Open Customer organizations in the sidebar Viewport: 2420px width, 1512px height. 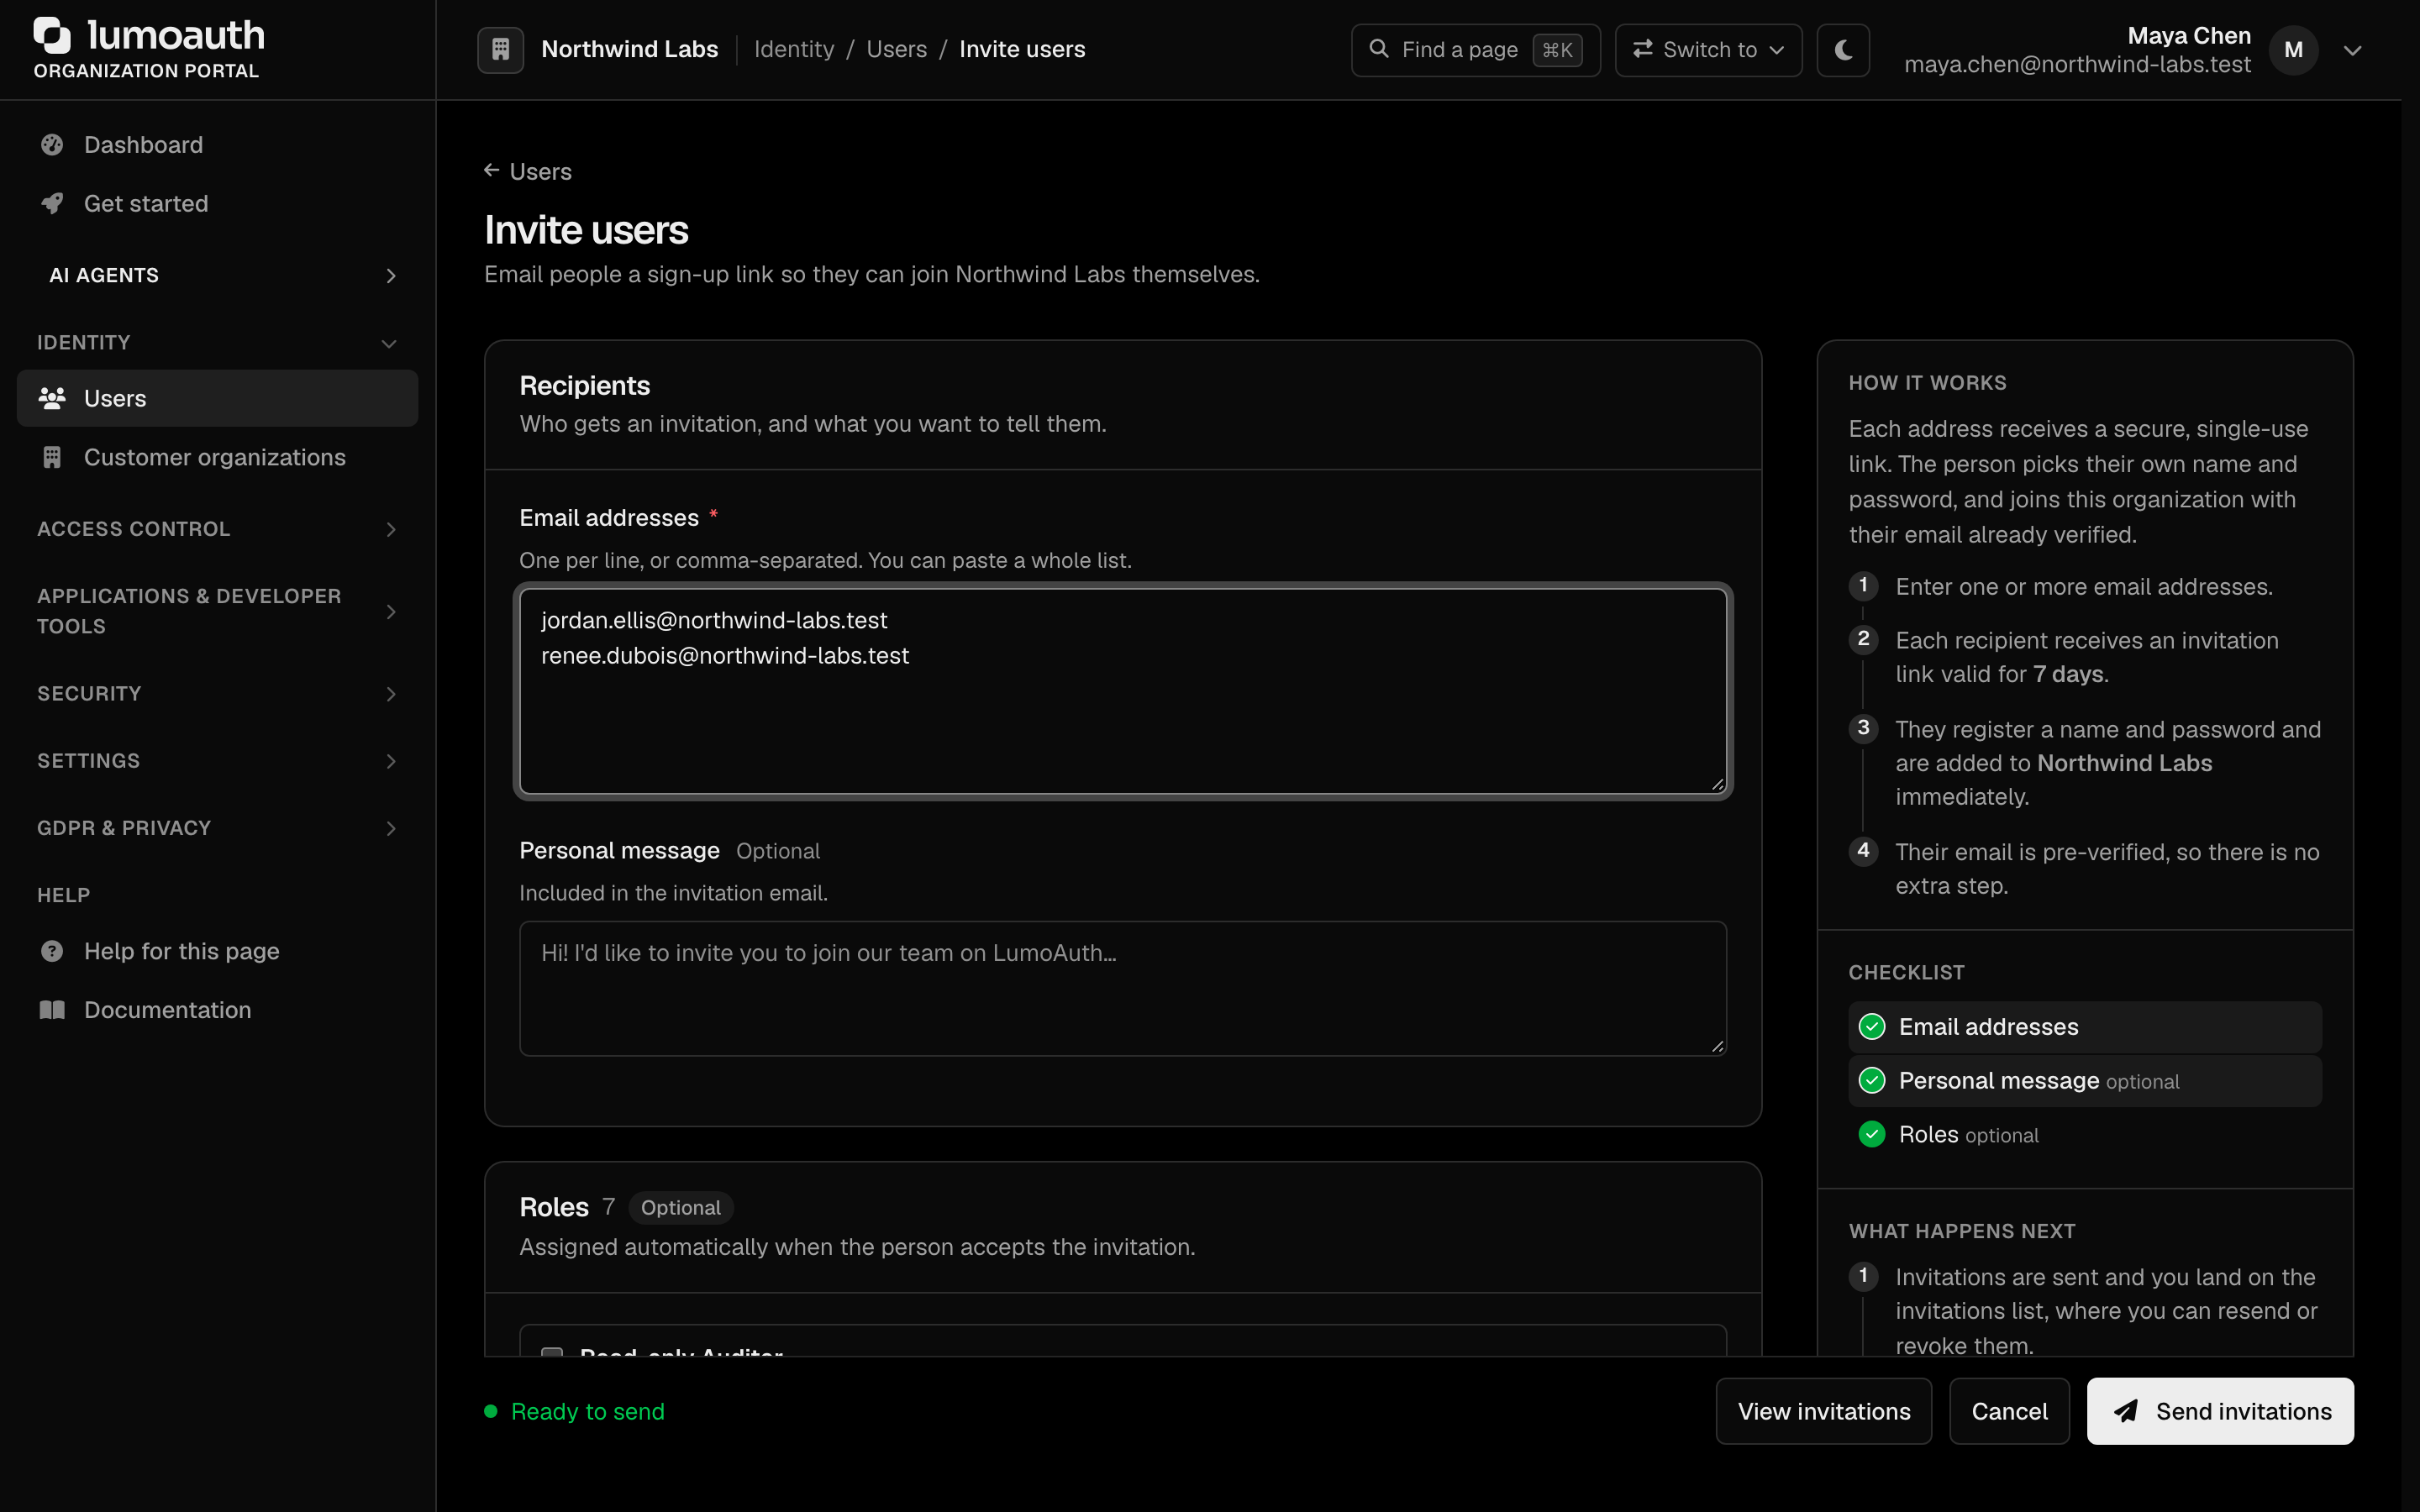[217, 457]
